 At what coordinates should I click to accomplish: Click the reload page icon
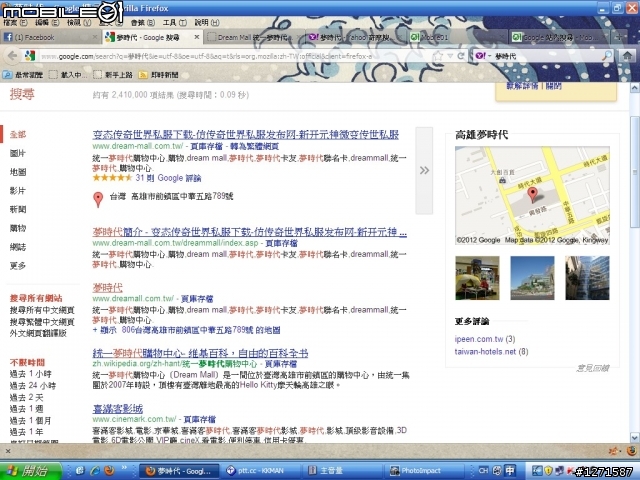[x=461, y=56]
